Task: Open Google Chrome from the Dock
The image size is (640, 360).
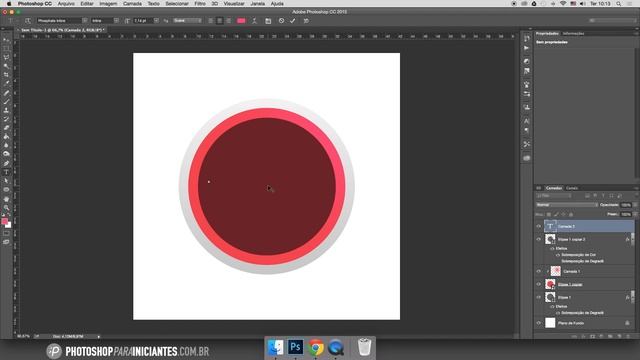Action: (316, 347)
